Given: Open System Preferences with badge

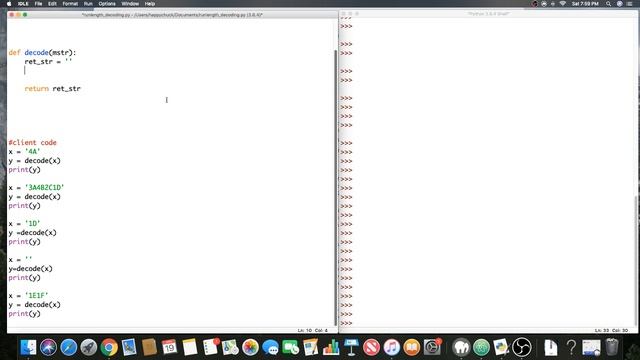Looking at the screenshot, I should tap(432, 347).
